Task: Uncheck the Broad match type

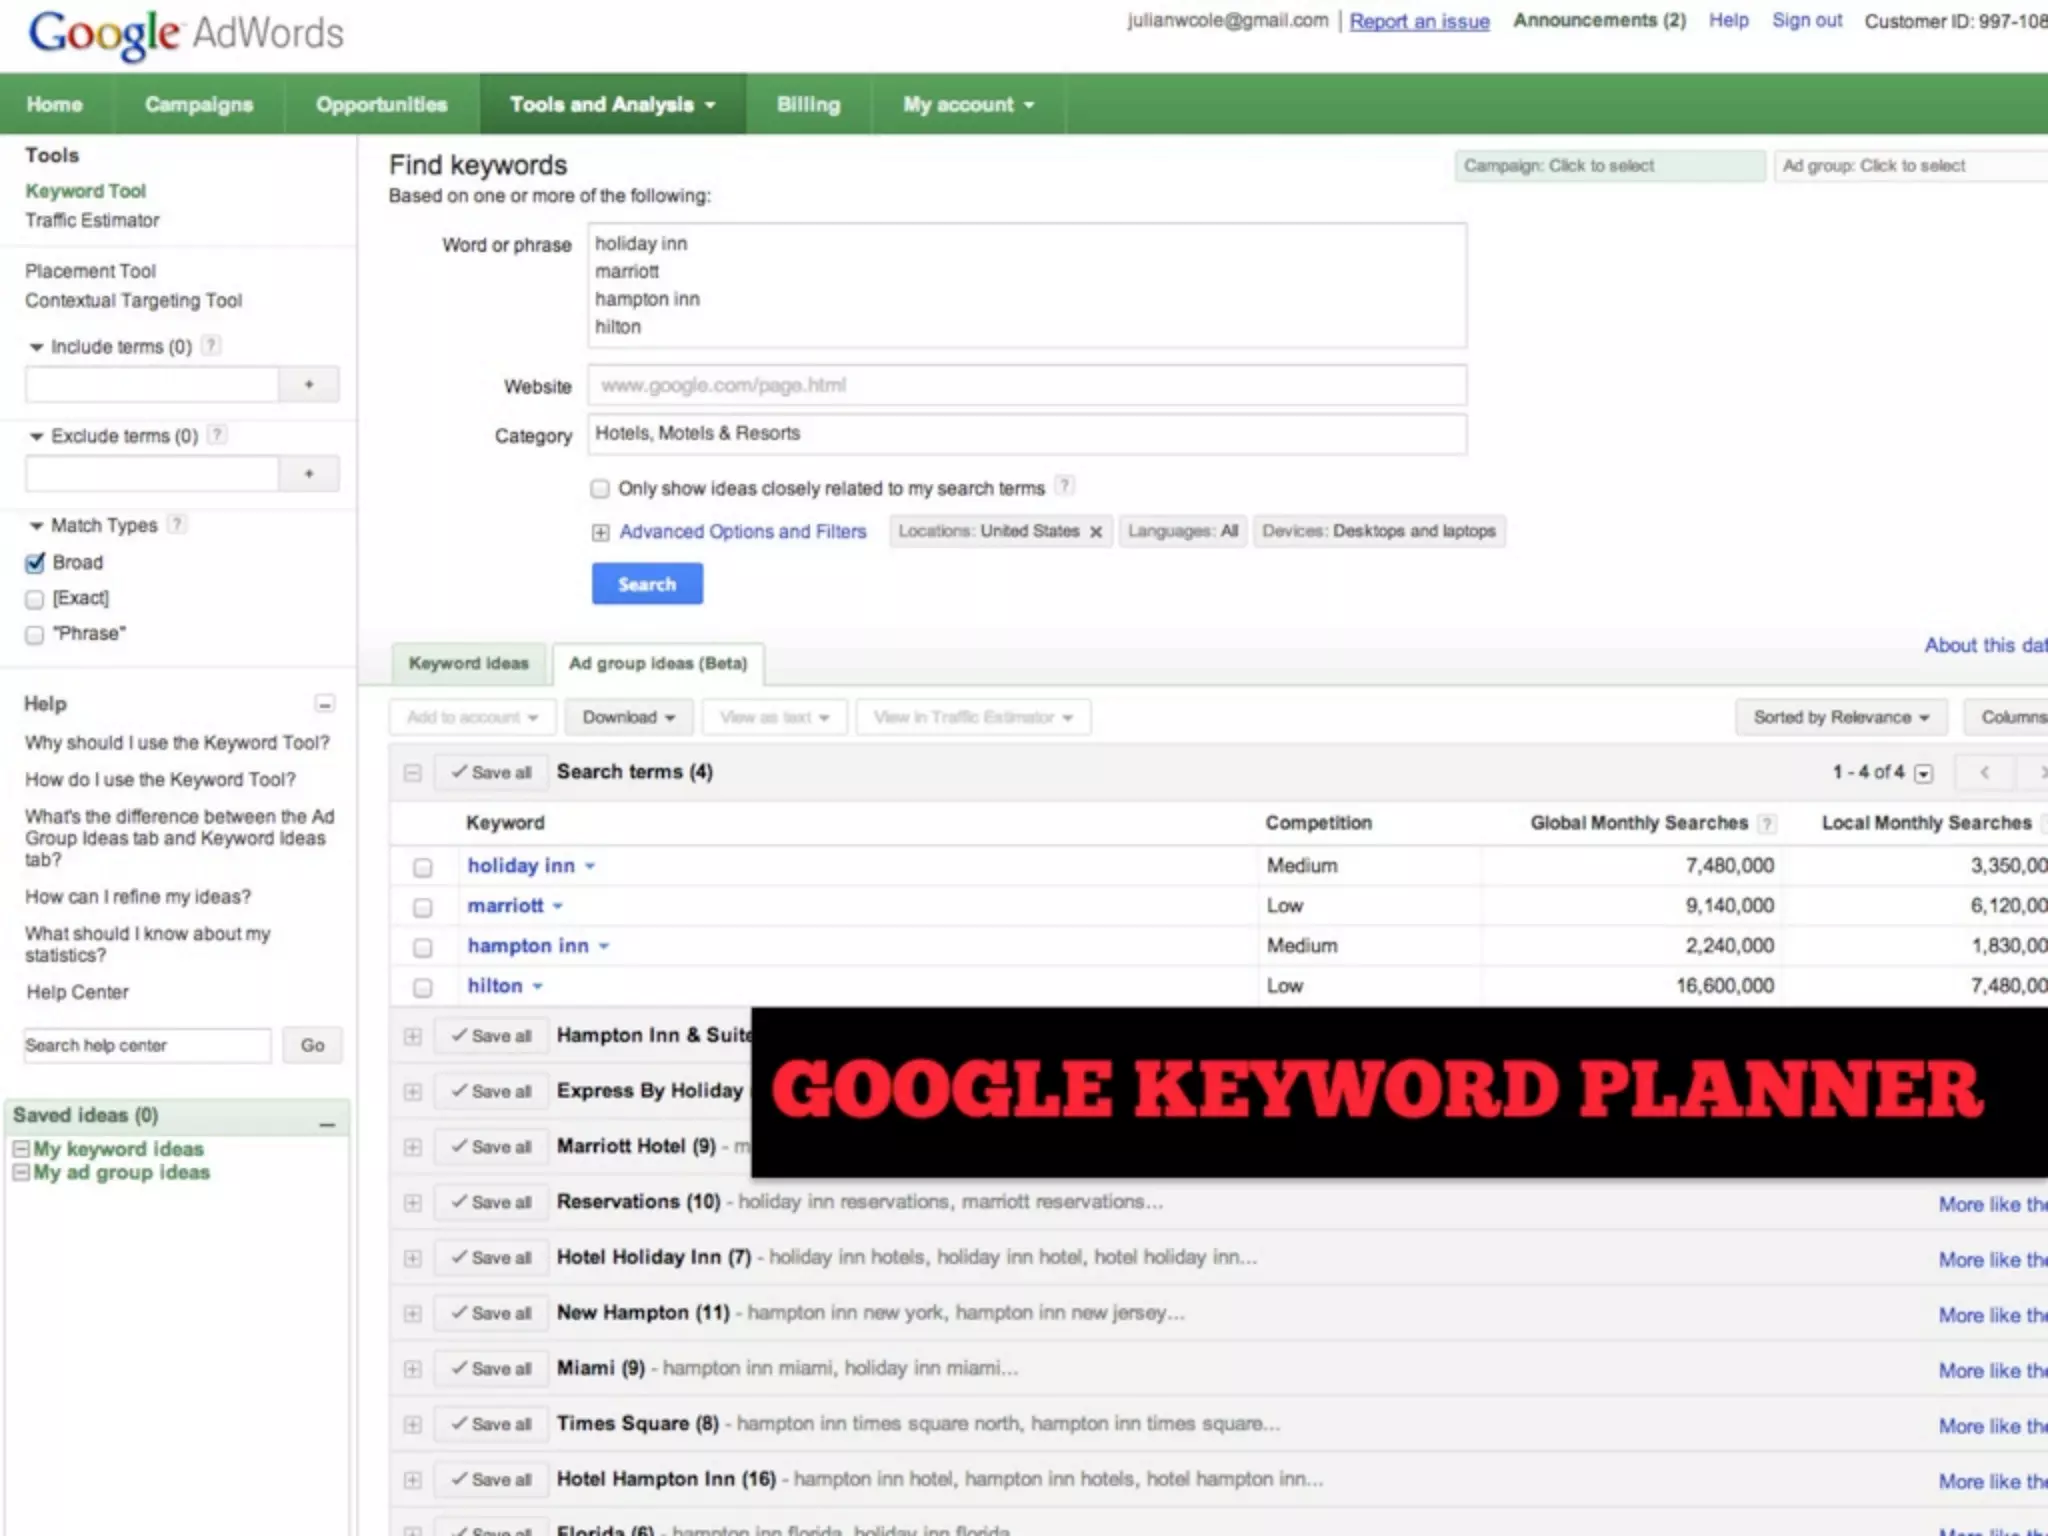Action: point(35,563)
